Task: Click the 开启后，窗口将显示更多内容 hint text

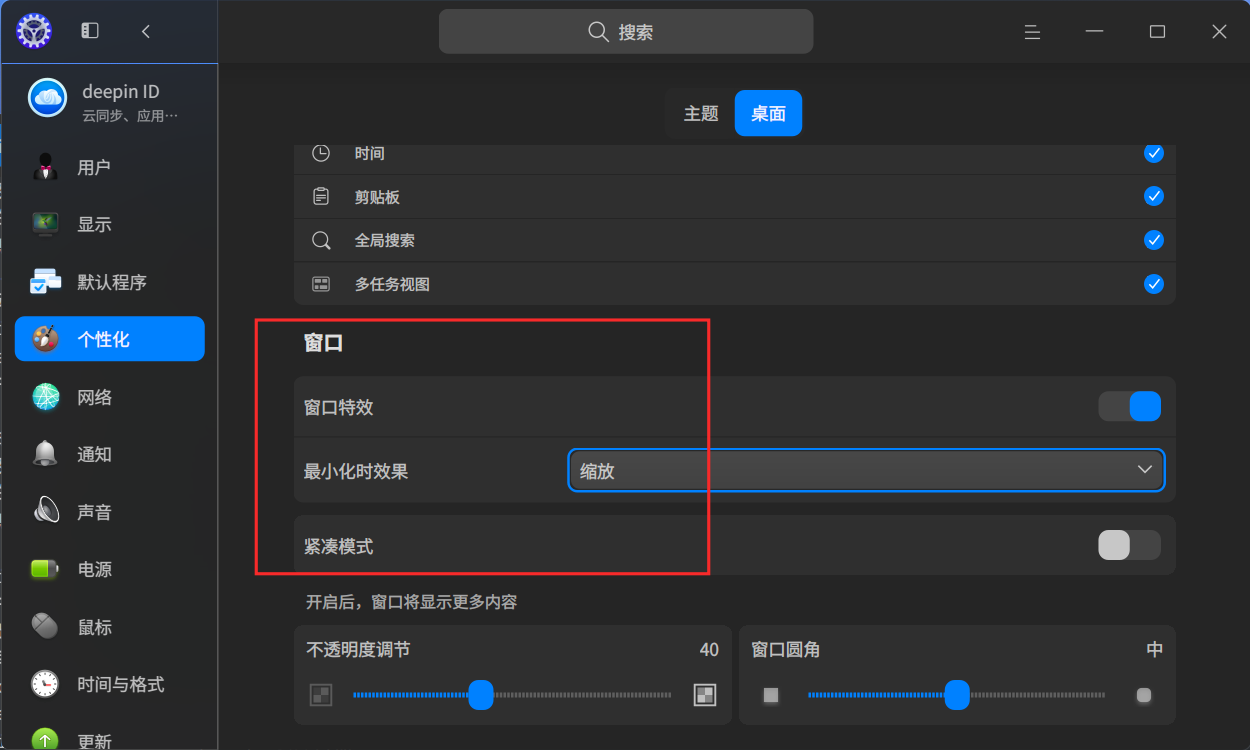Action: coord(411,602)
